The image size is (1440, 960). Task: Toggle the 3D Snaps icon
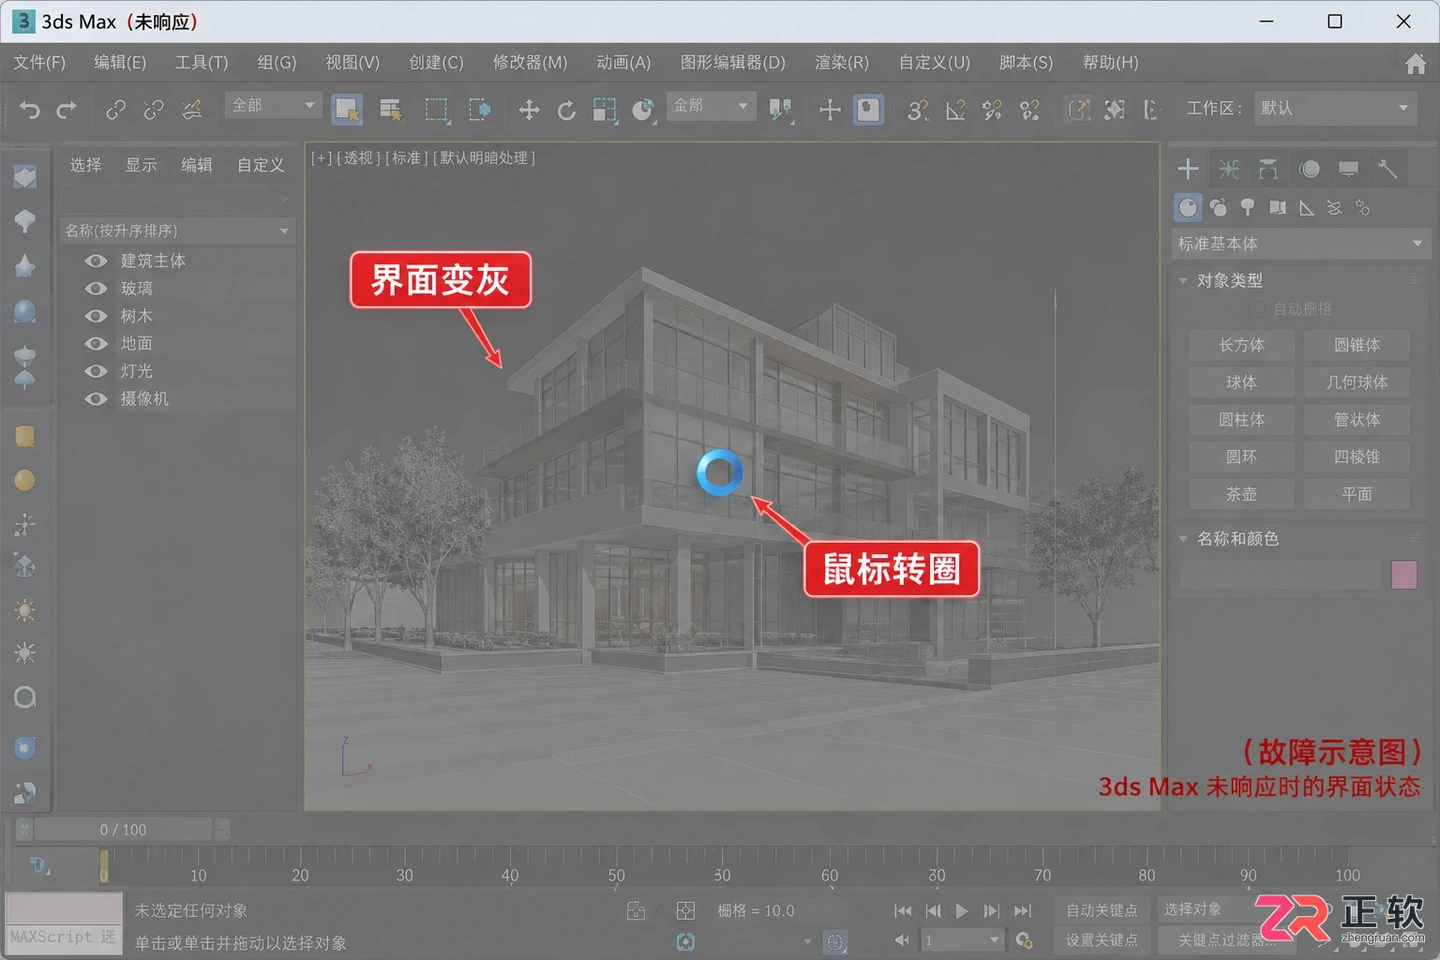click(917, 109)
